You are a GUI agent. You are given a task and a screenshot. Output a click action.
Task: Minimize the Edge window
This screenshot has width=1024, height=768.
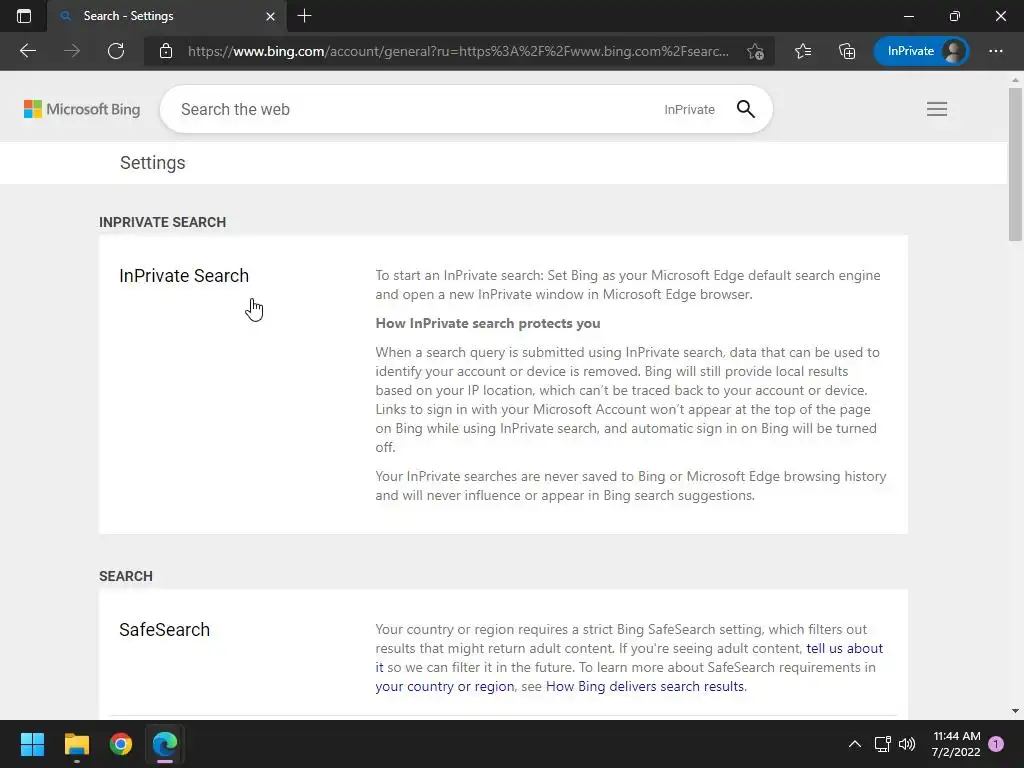click(908, 16)
